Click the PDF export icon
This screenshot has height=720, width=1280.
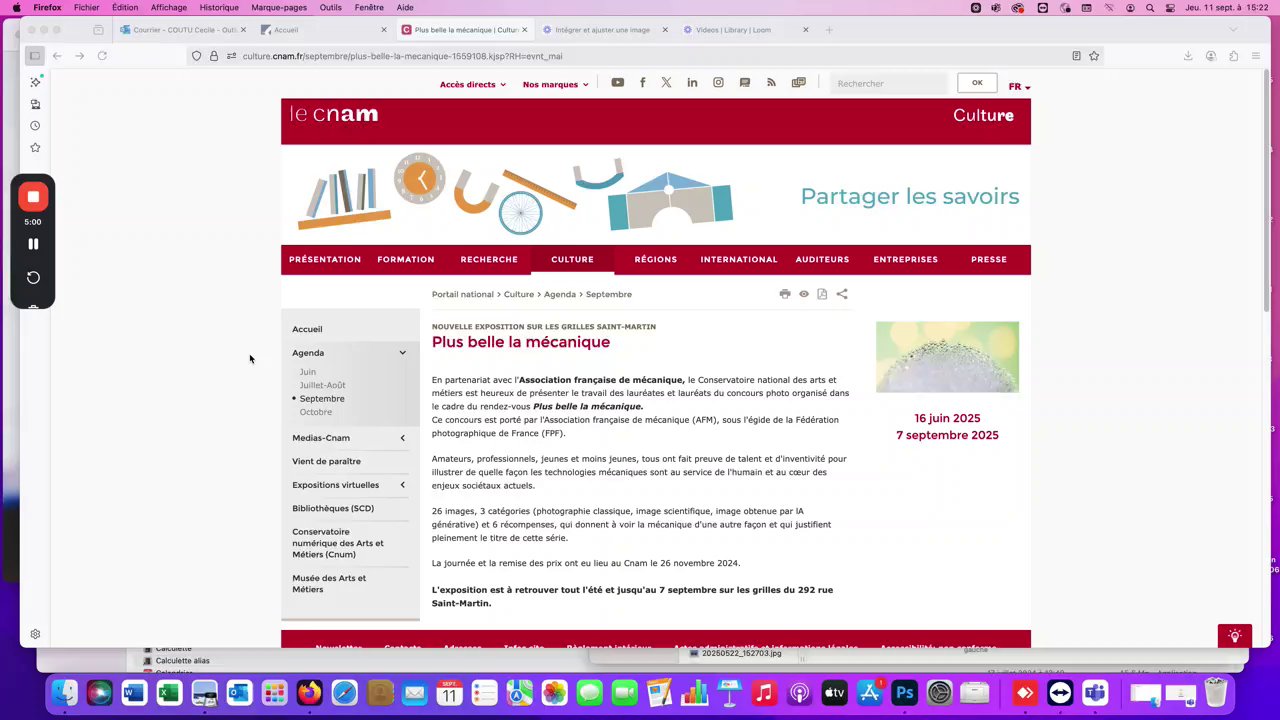click(822, 294)
